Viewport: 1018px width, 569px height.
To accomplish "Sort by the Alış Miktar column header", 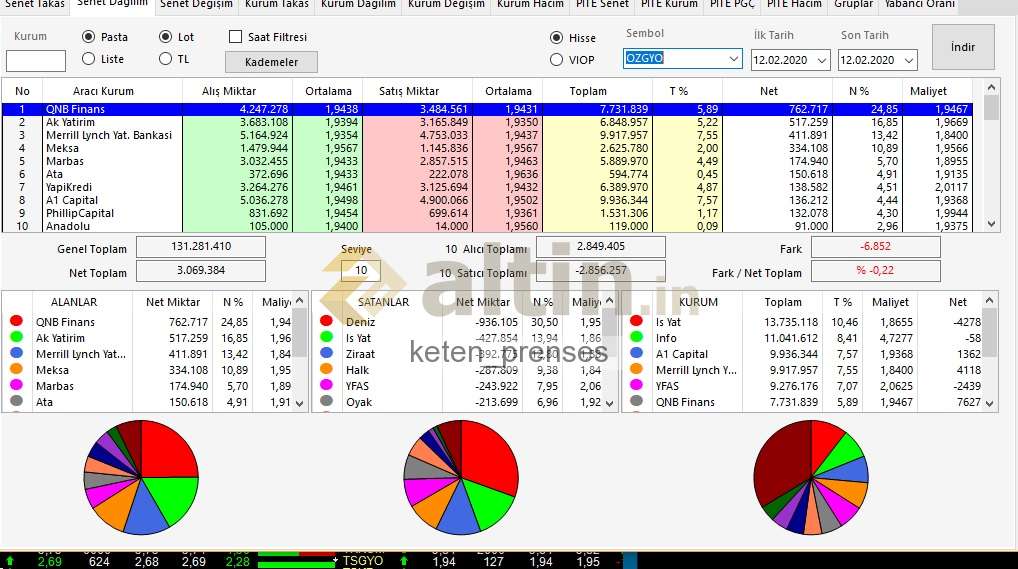I will click(x=229, y=91).
